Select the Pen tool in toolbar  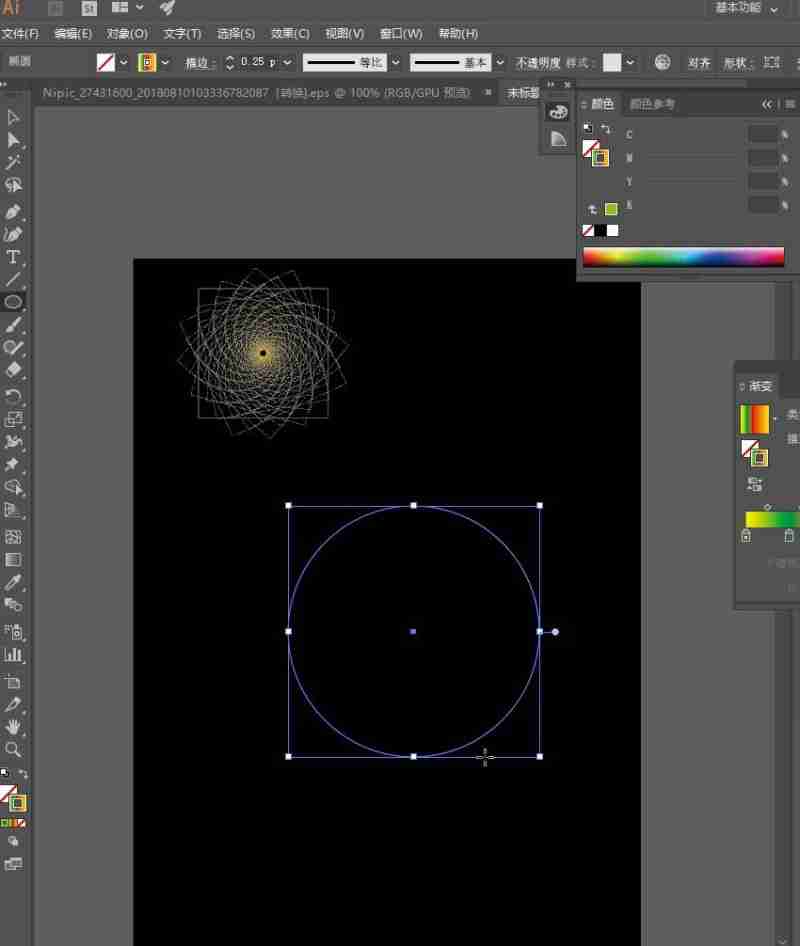click(13, 212)
